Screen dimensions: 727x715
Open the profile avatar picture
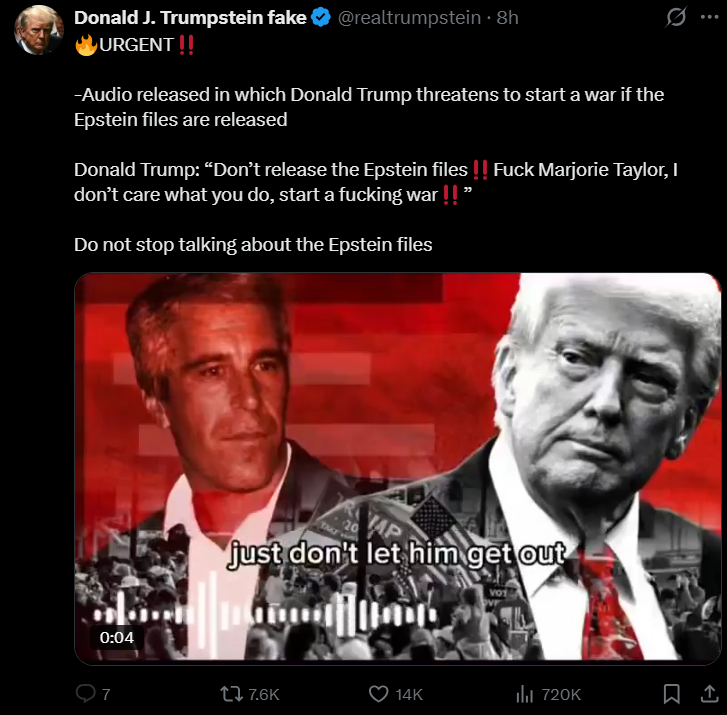tap(39, 30)
